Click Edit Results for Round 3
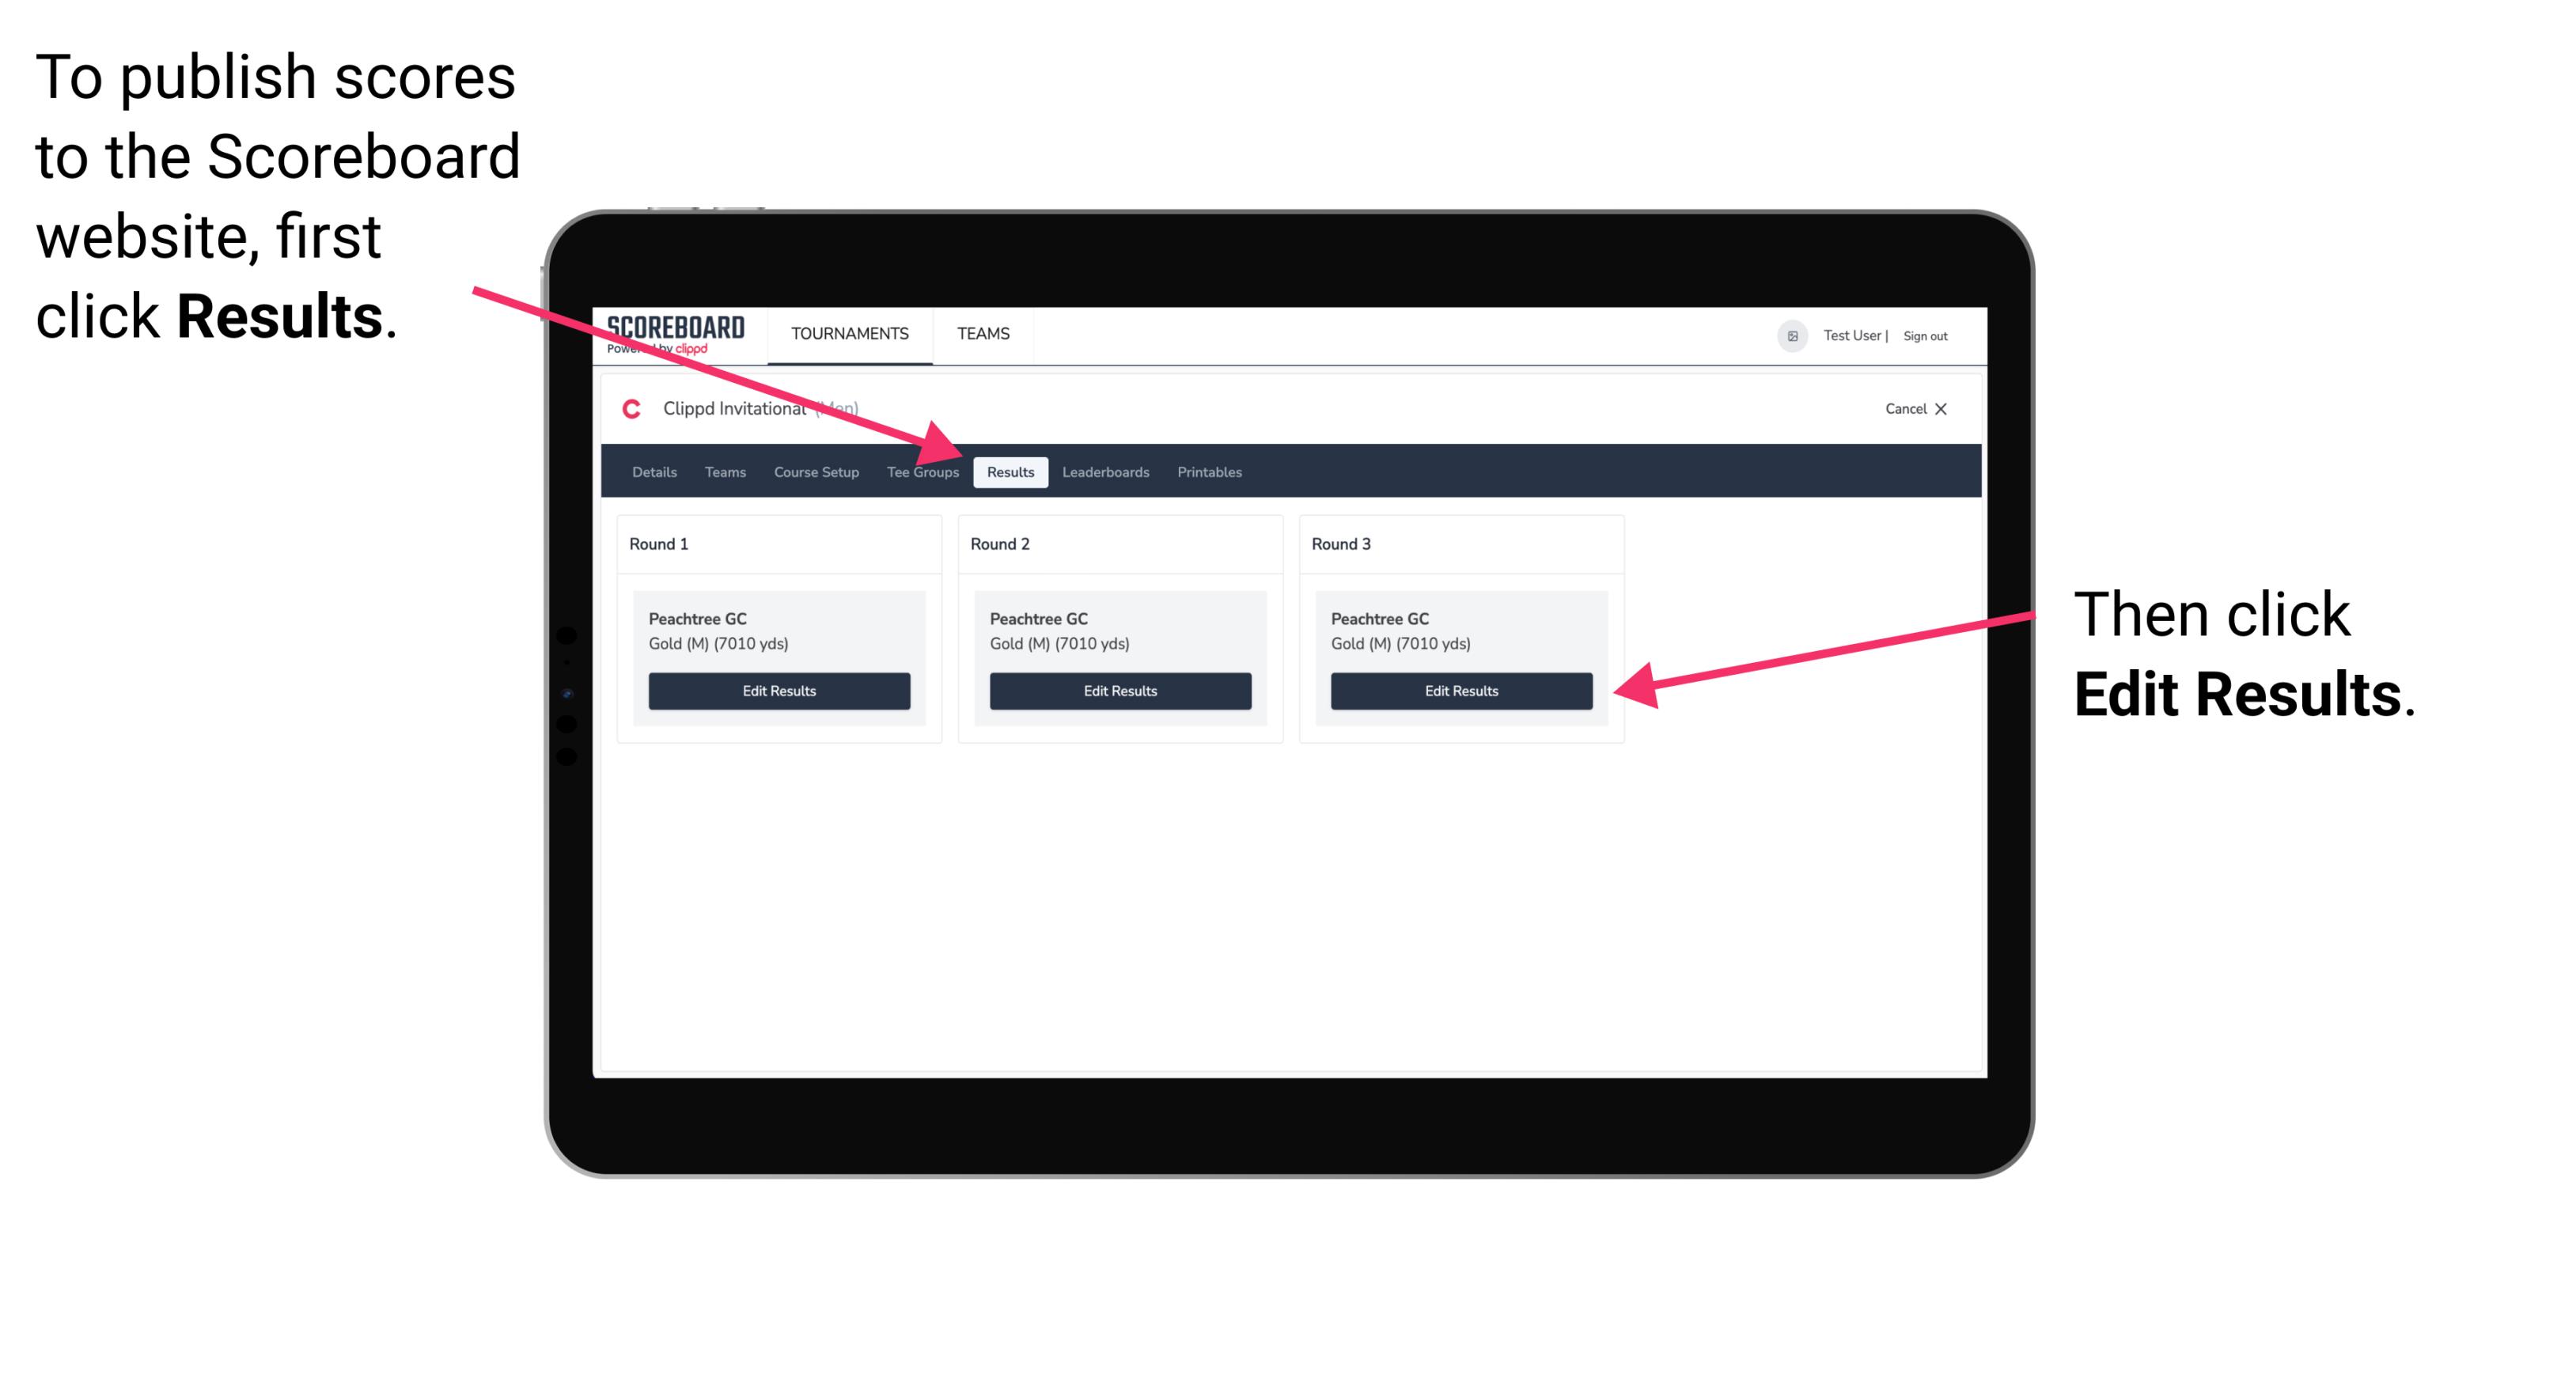Viewport: 2576px width, 1386px height. click(1460, 691)
